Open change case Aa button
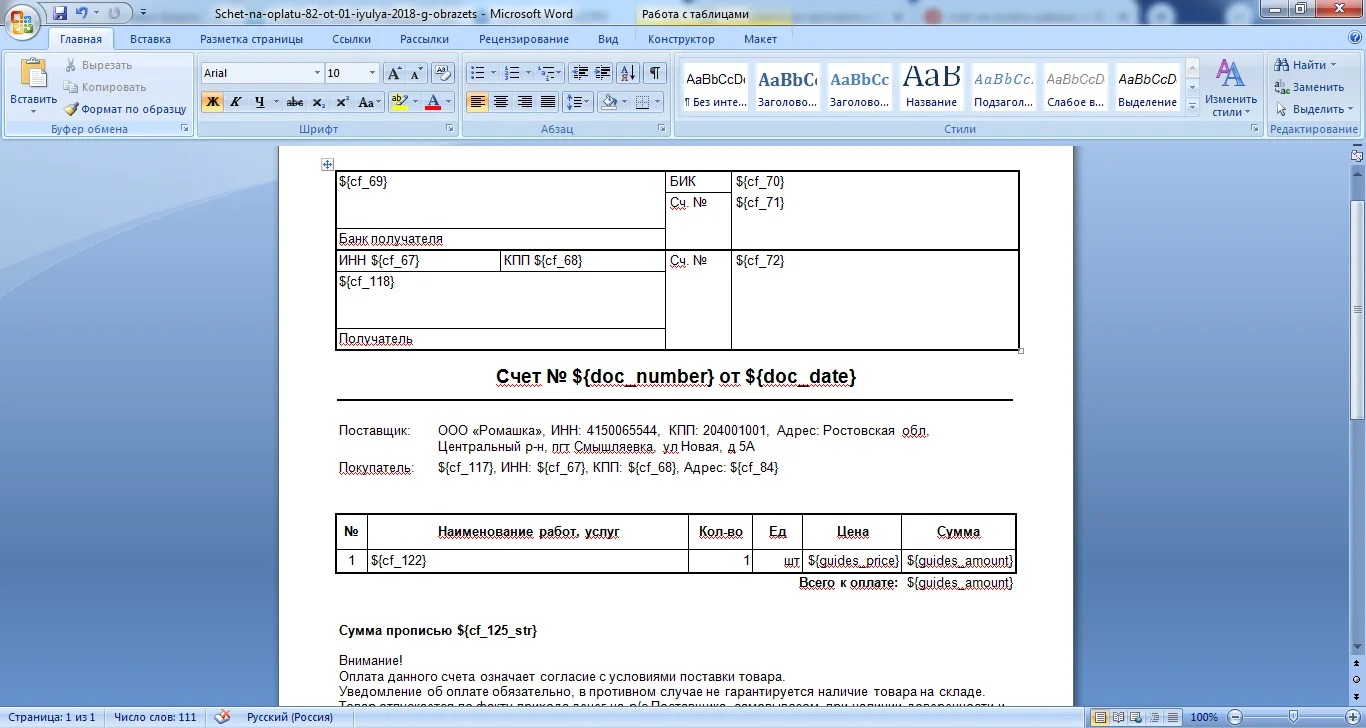Screen dimensions: 1366x728 pos(369,102)
